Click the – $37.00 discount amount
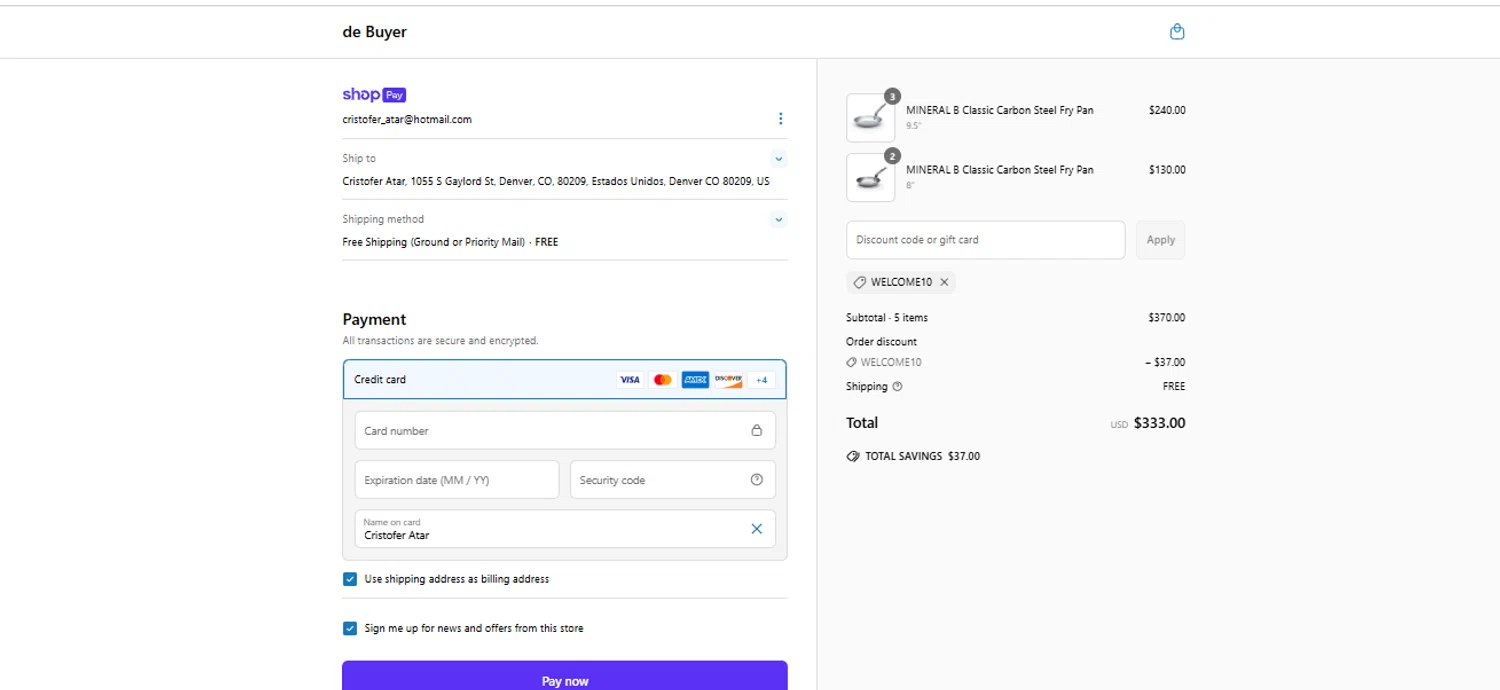 1165,363
